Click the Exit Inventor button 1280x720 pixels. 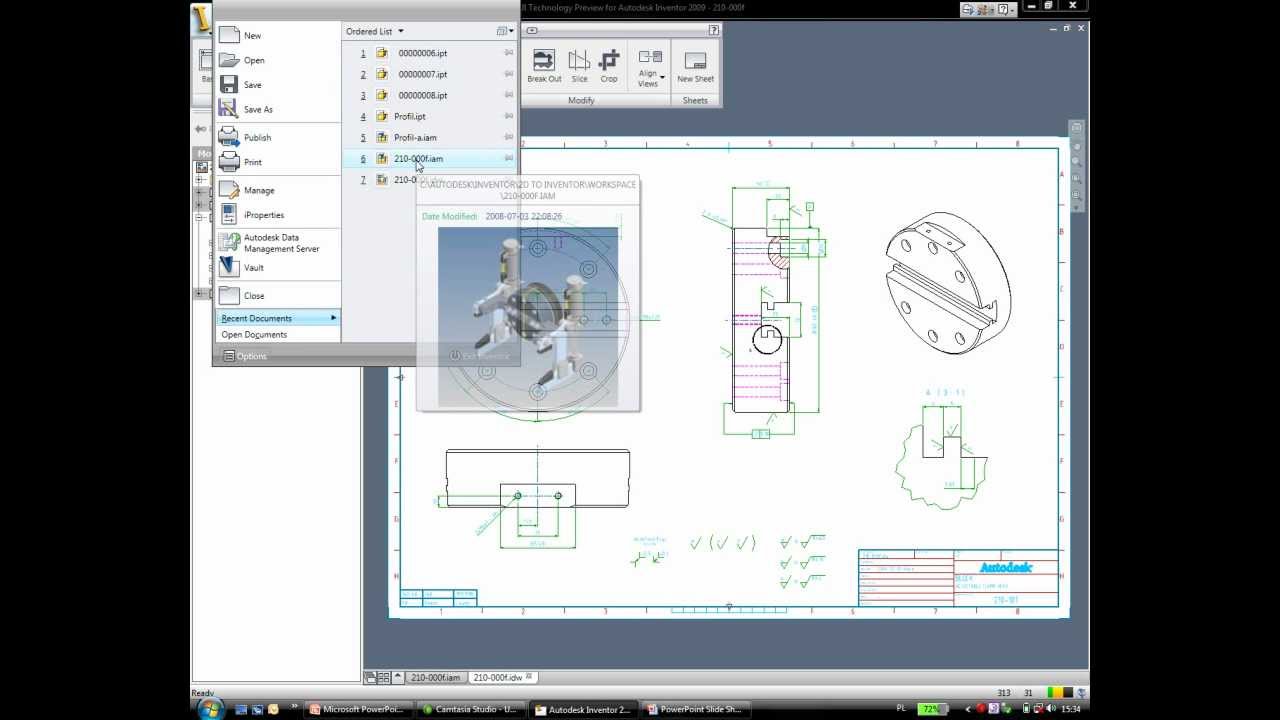tap(480, 356)
